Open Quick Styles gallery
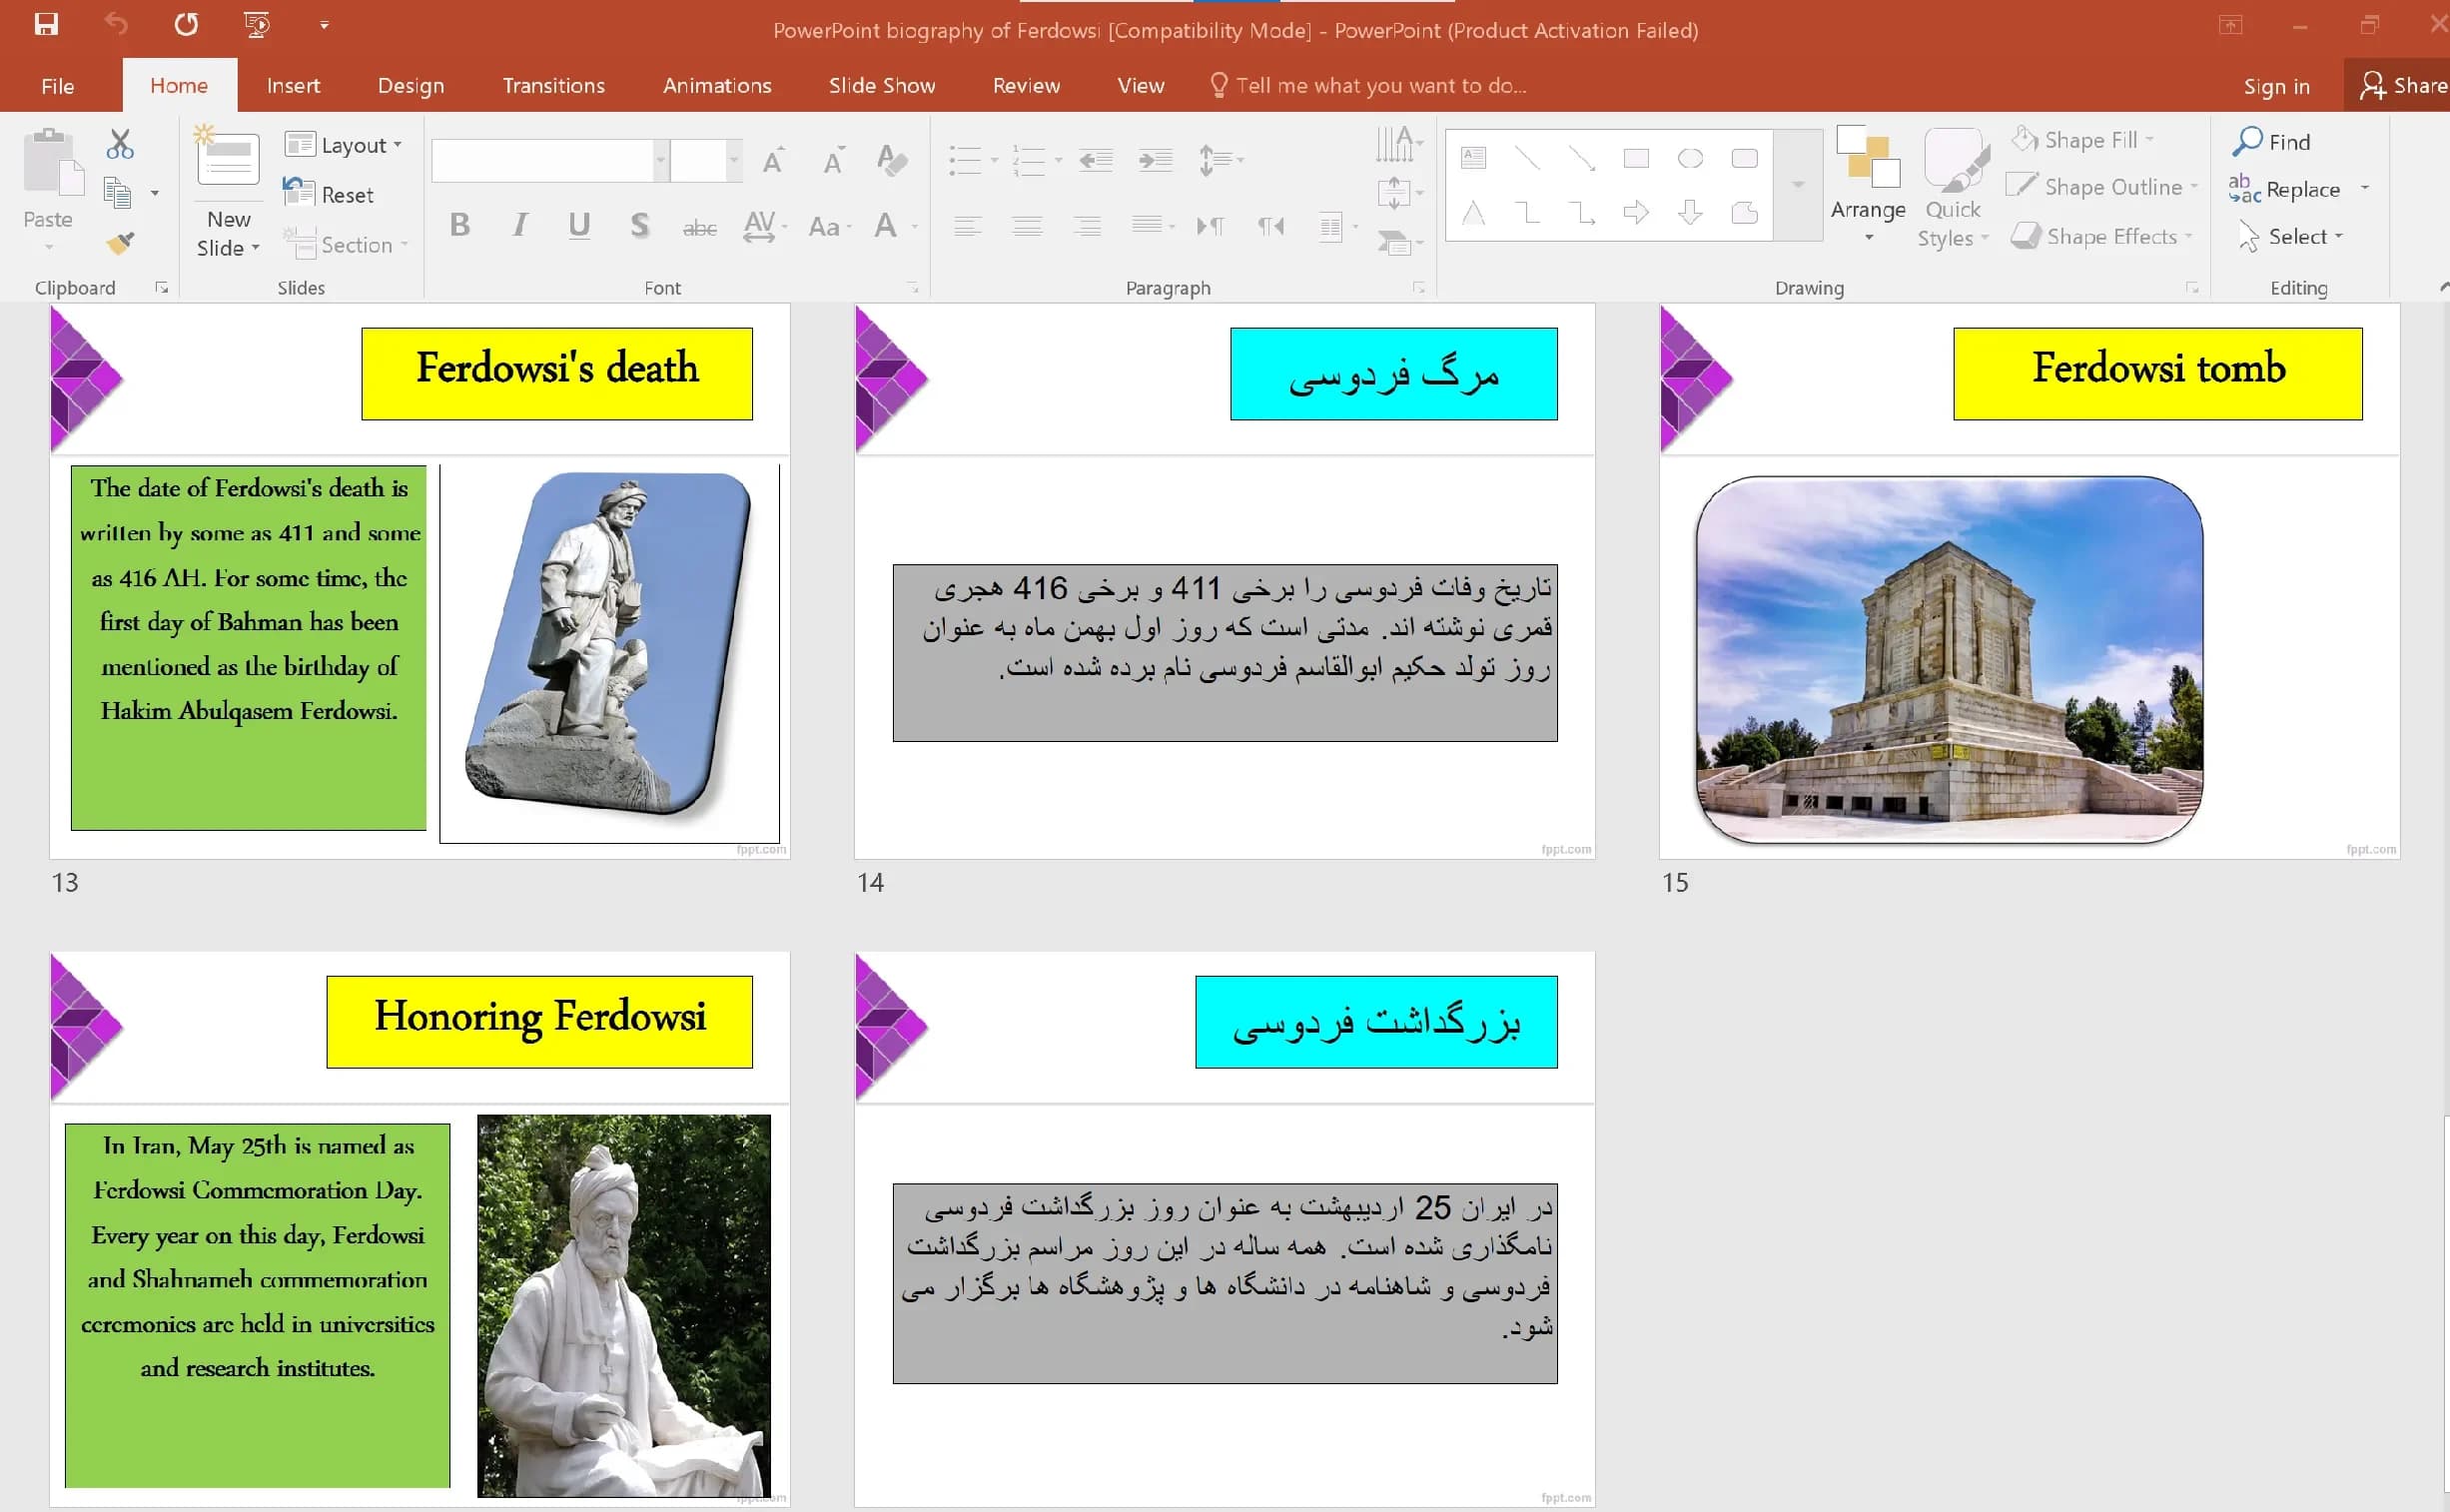 [x=1953, y=187]
